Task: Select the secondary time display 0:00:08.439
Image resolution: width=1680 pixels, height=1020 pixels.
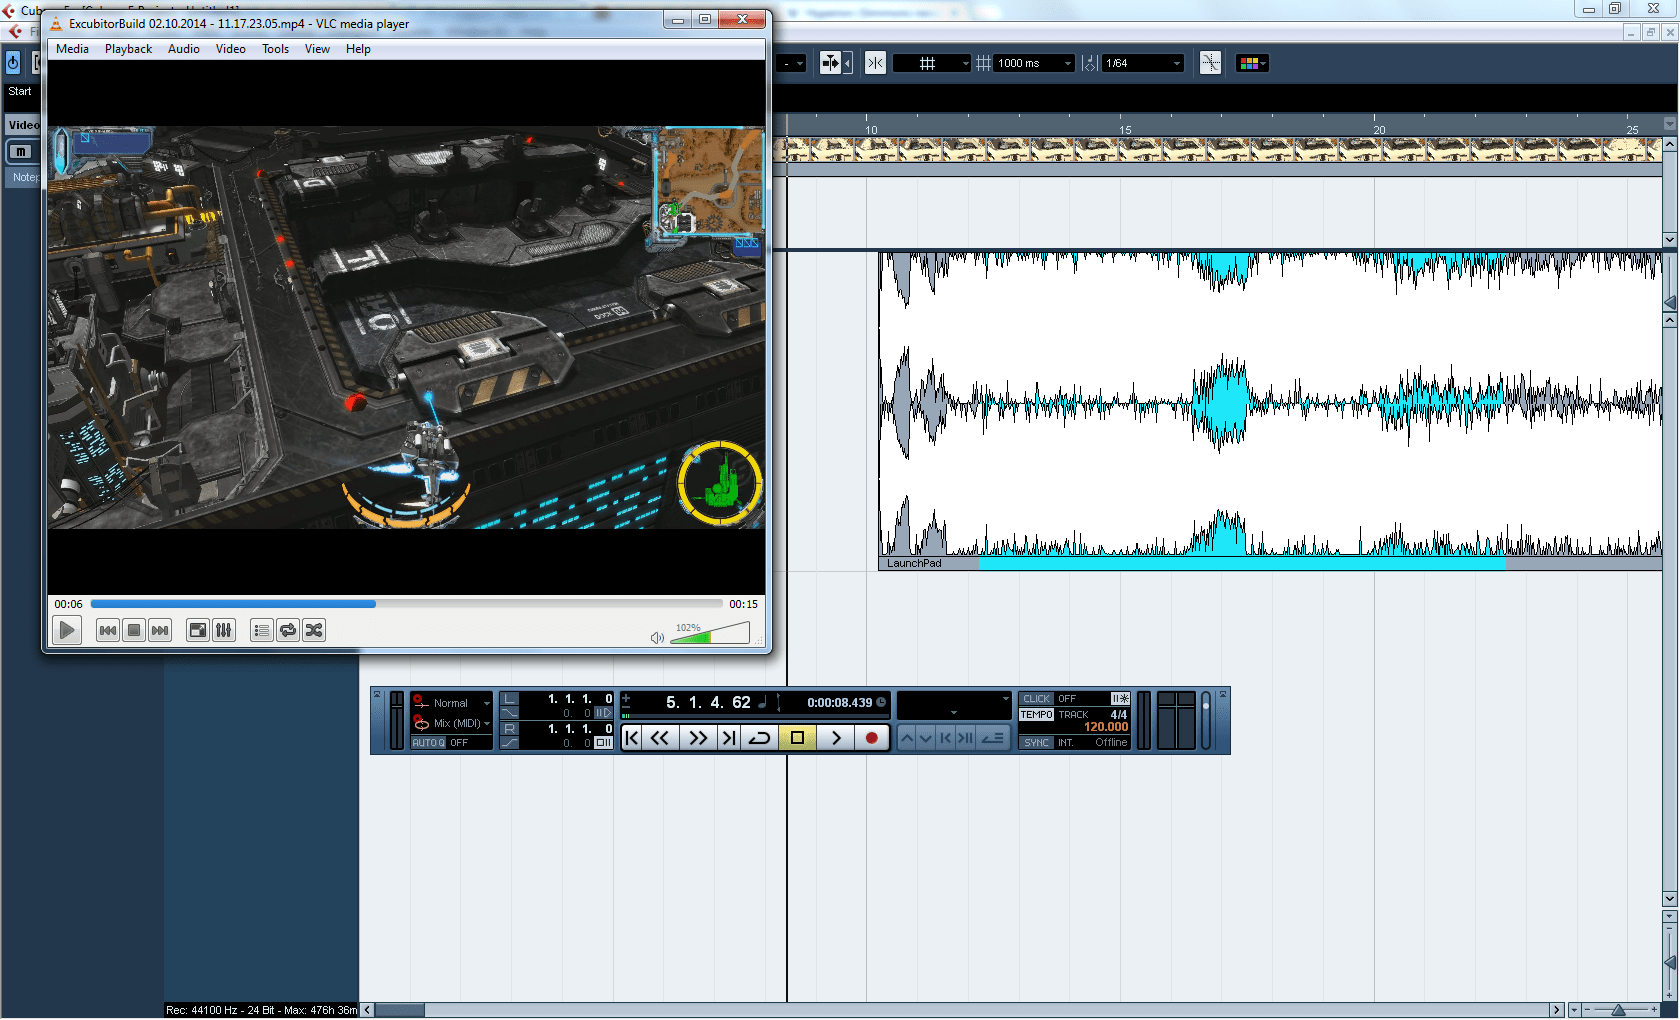Action: [x=840, y=703]
